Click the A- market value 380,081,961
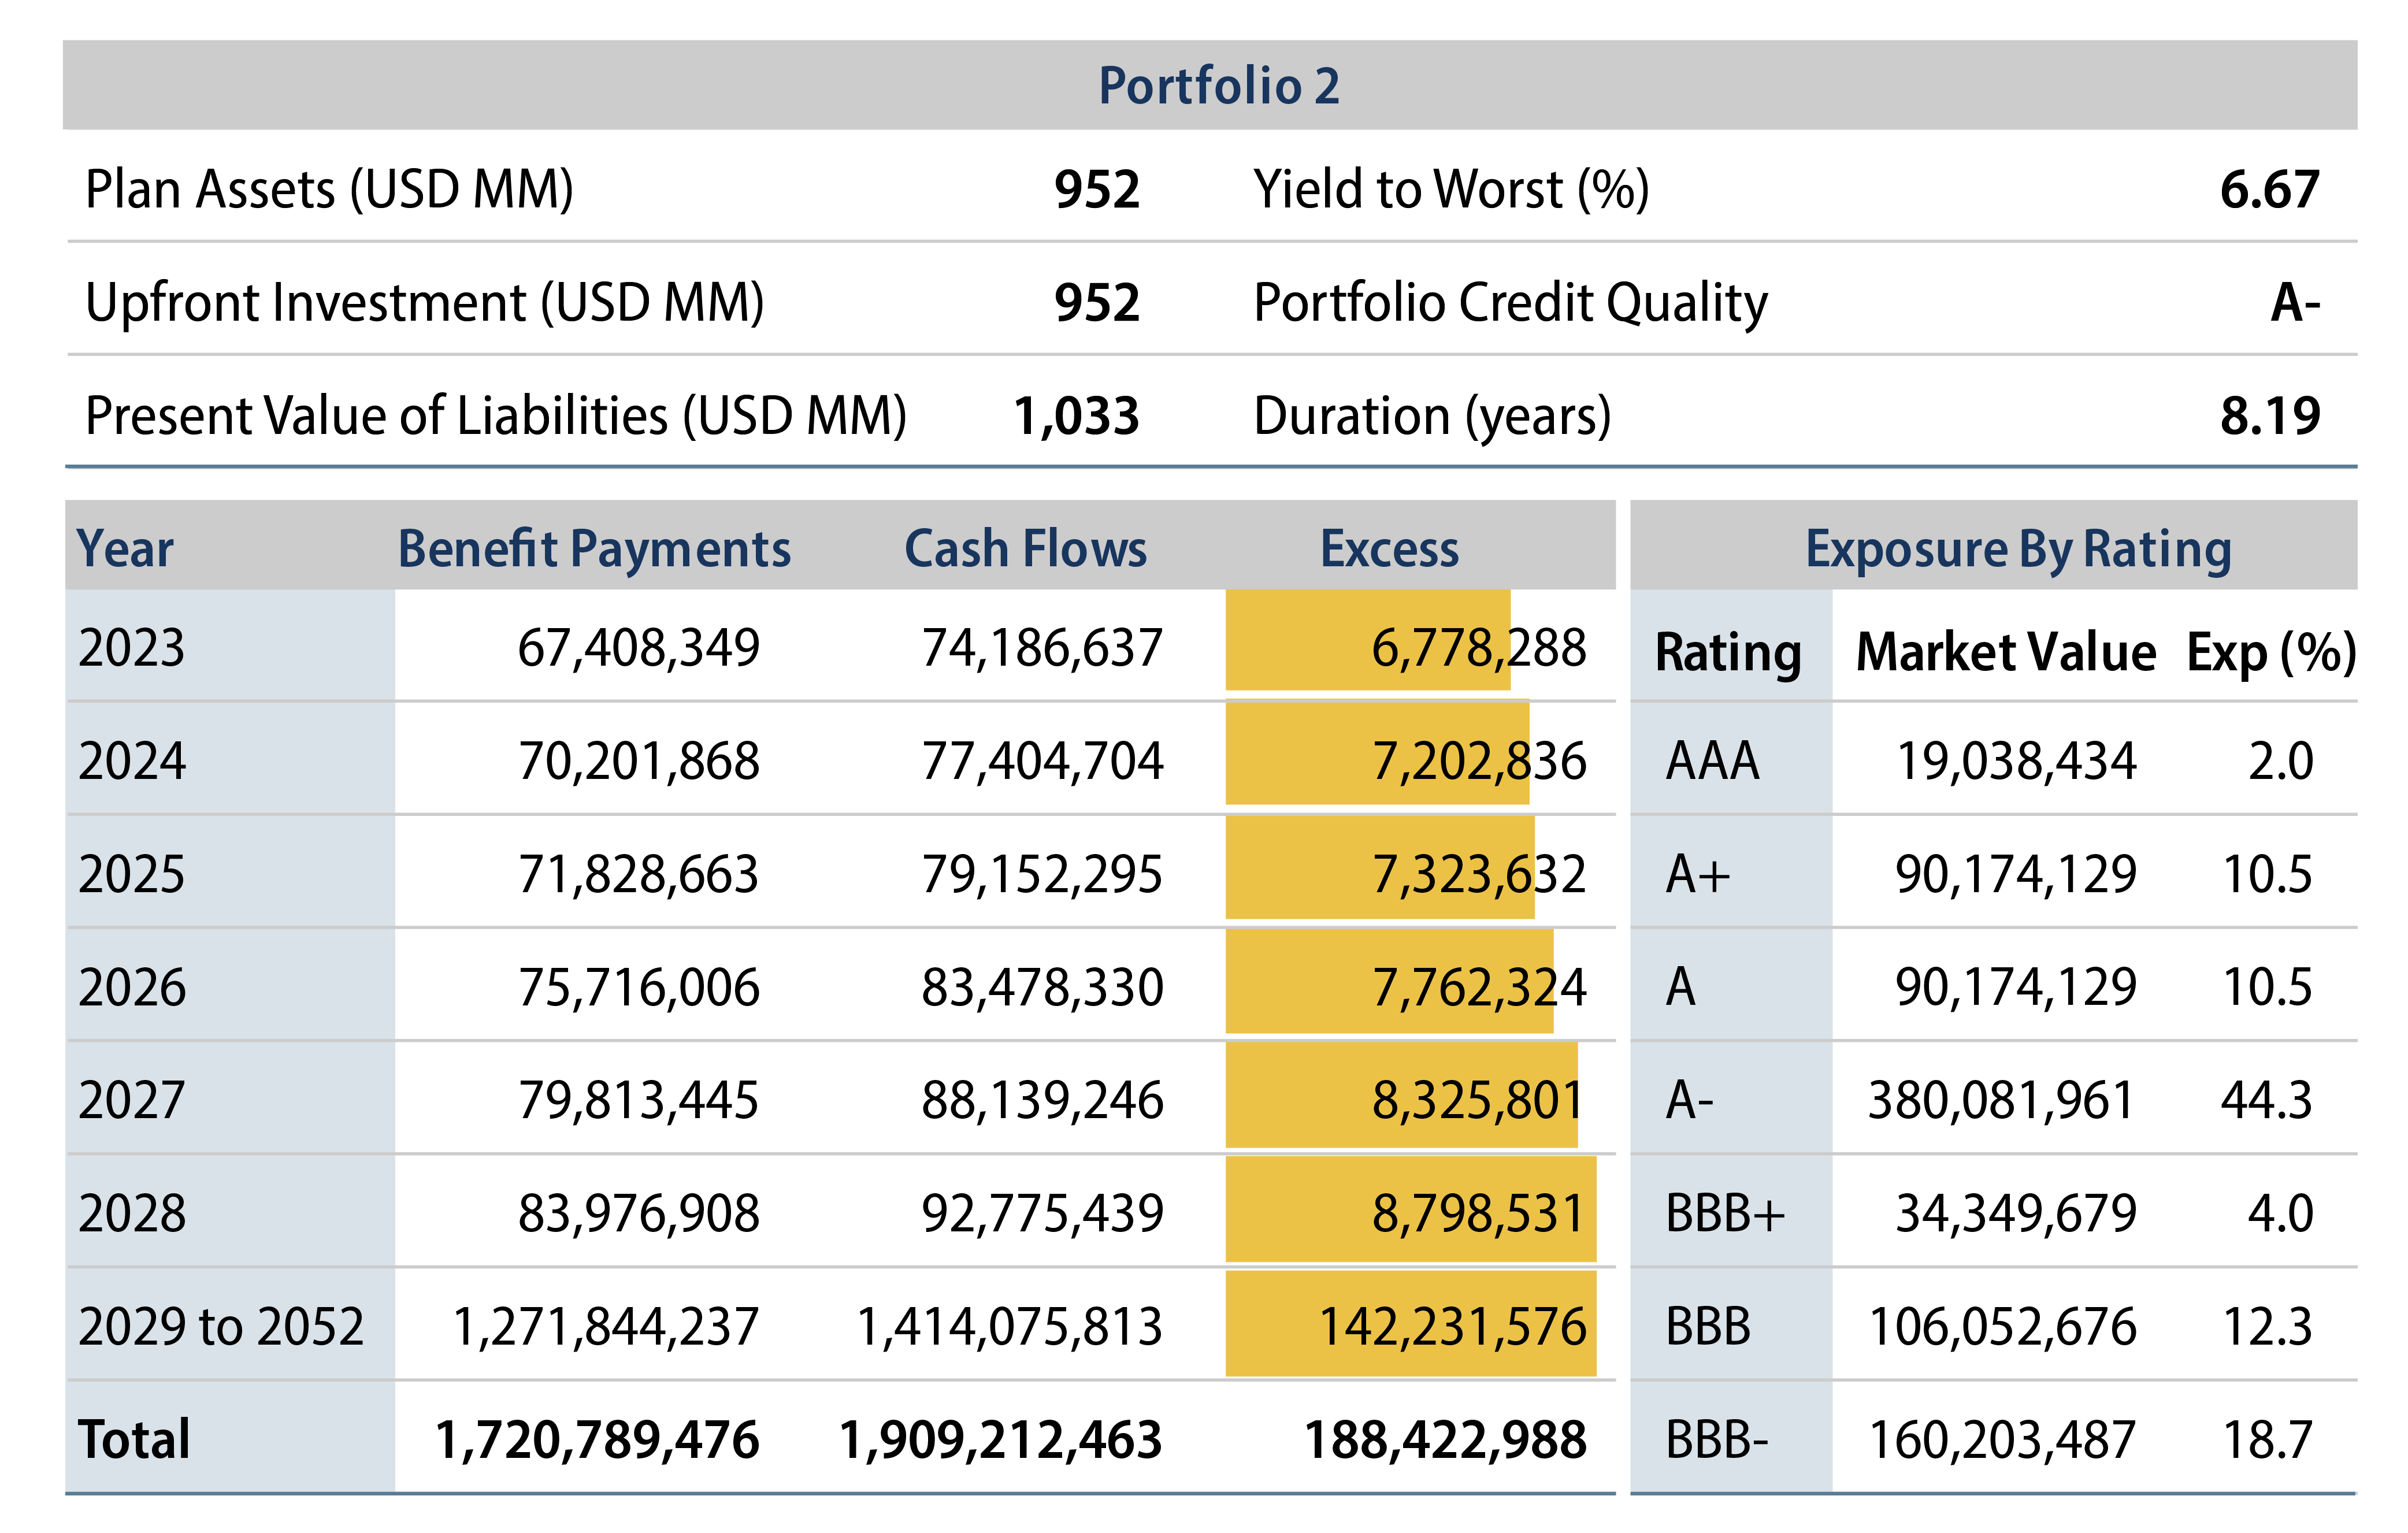Image resolution: width=2408 pixels, height=1533 pixels. (x=2001, y=1100)
